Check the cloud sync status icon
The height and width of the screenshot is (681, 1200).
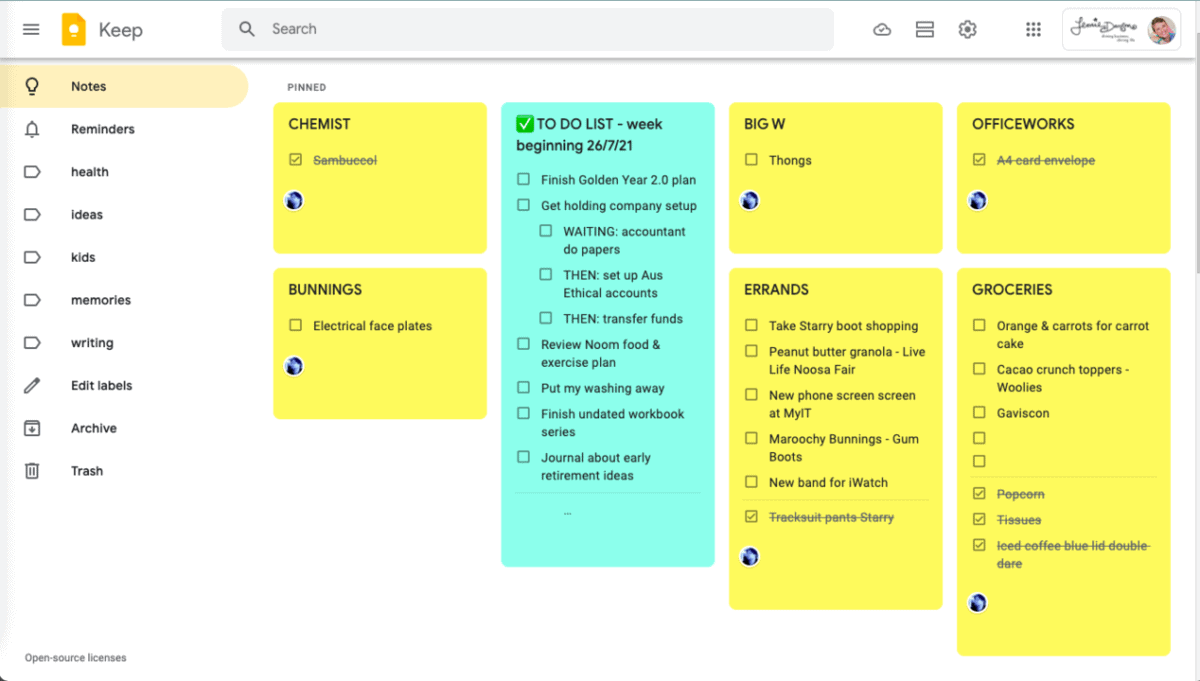[x=882, y=29]
